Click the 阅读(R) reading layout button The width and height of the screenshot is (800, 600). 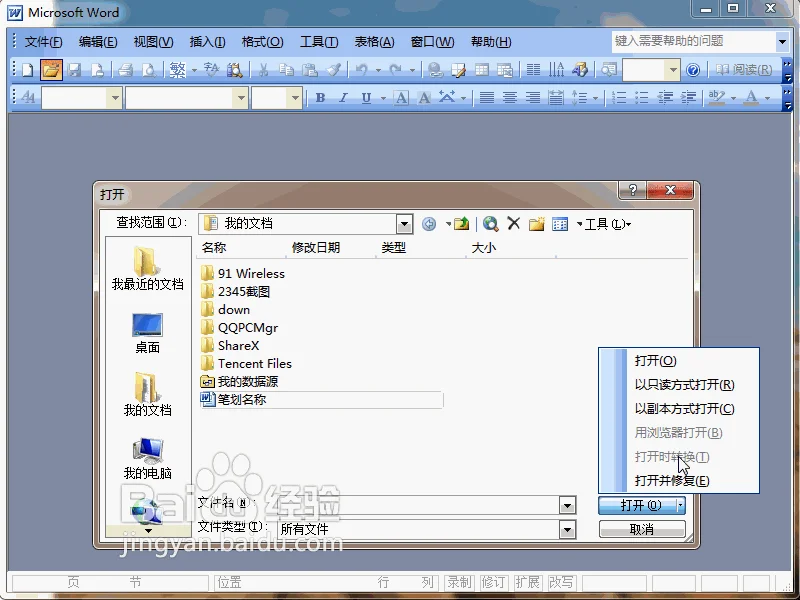[x=744, y=69]
